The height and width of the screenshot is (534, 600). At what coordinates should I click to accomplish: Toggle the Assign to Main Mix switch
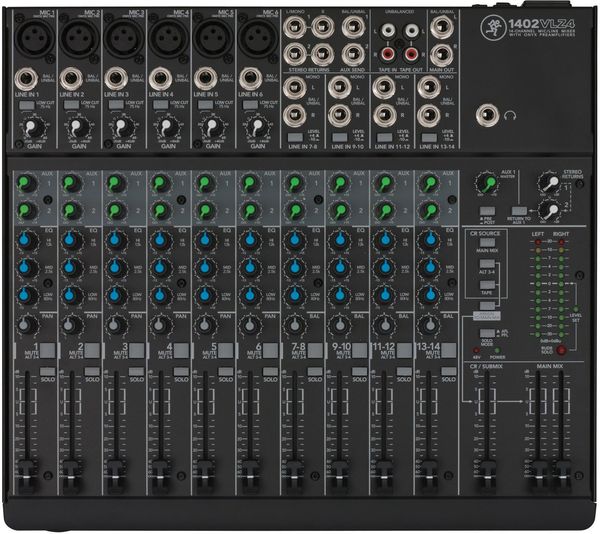coord(487,306)
